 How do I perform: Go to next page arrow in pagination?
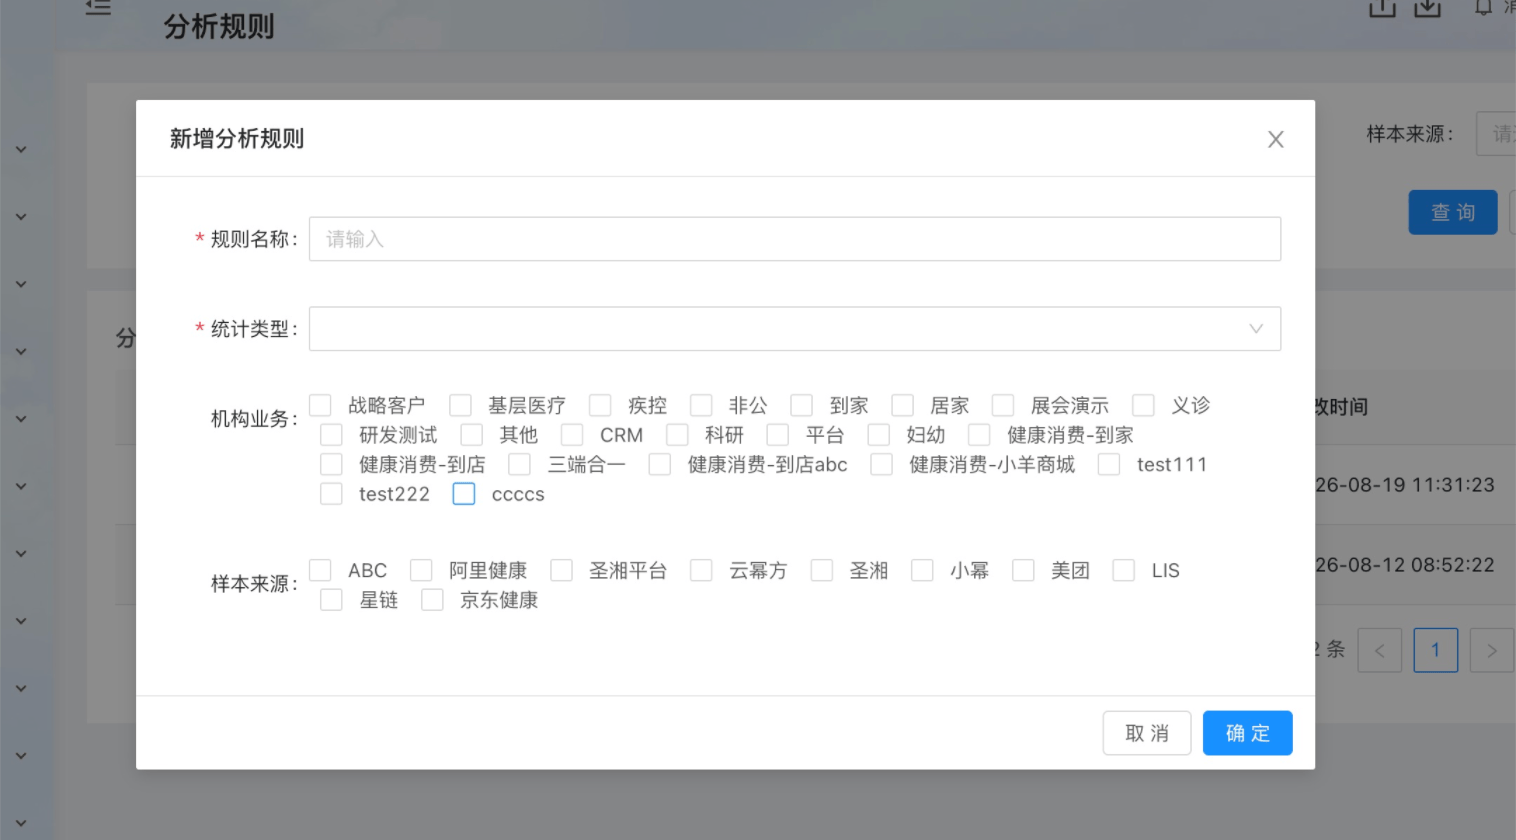tap(1492, 650)
